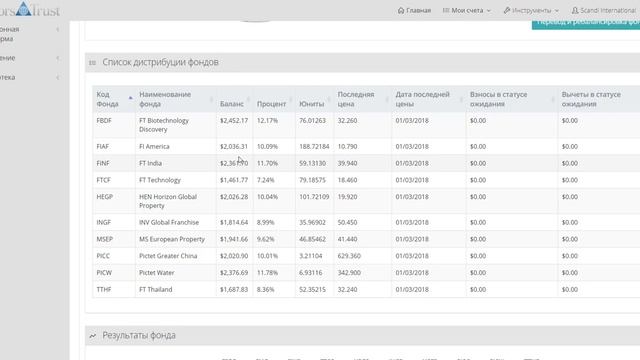Click last price 342.900
The height and width of the screenshot is (360, 640).
(x=349, y=273)
